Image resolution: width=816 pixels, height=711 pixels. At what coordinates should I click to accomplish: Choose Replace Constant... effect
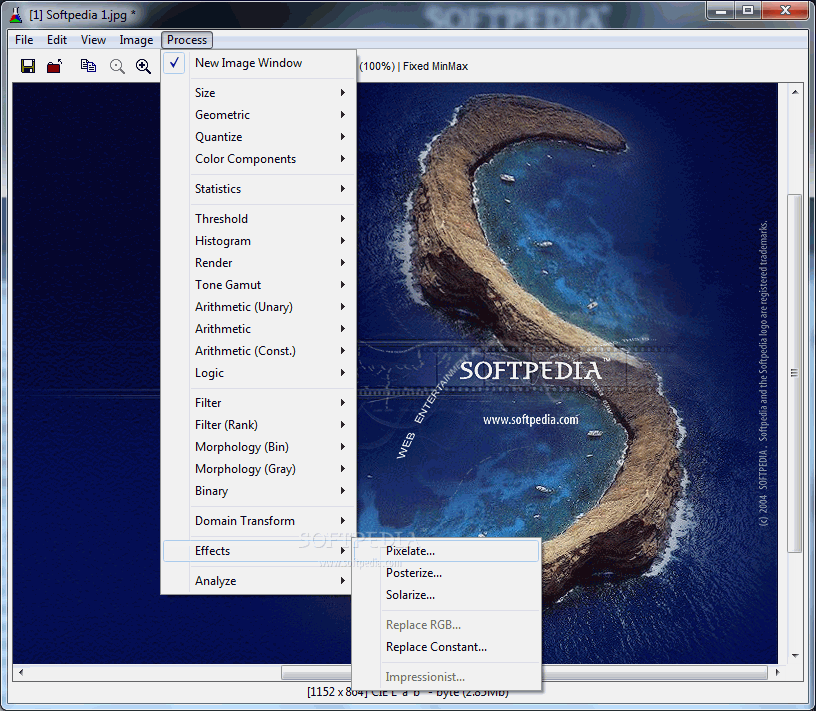tap(446, 647)
